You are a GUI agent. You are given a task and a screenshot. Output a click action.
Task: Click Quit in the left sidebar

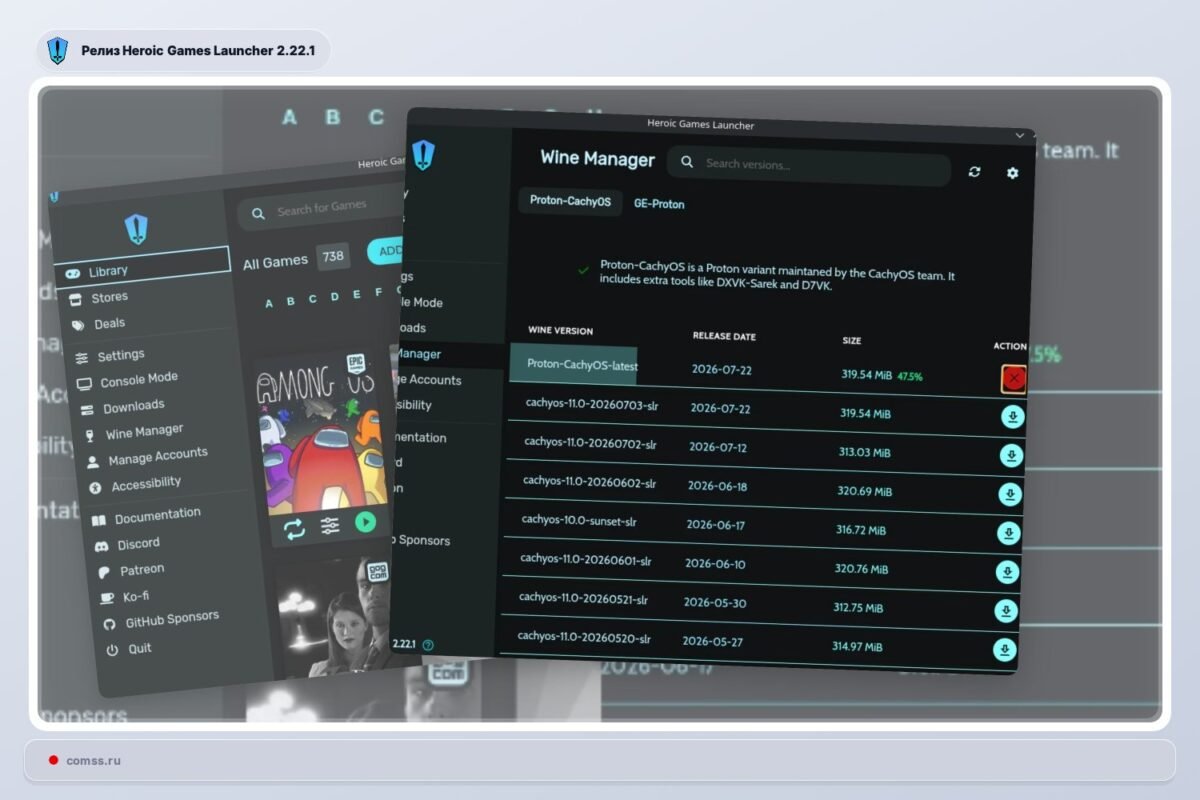(x=140, y=649)
